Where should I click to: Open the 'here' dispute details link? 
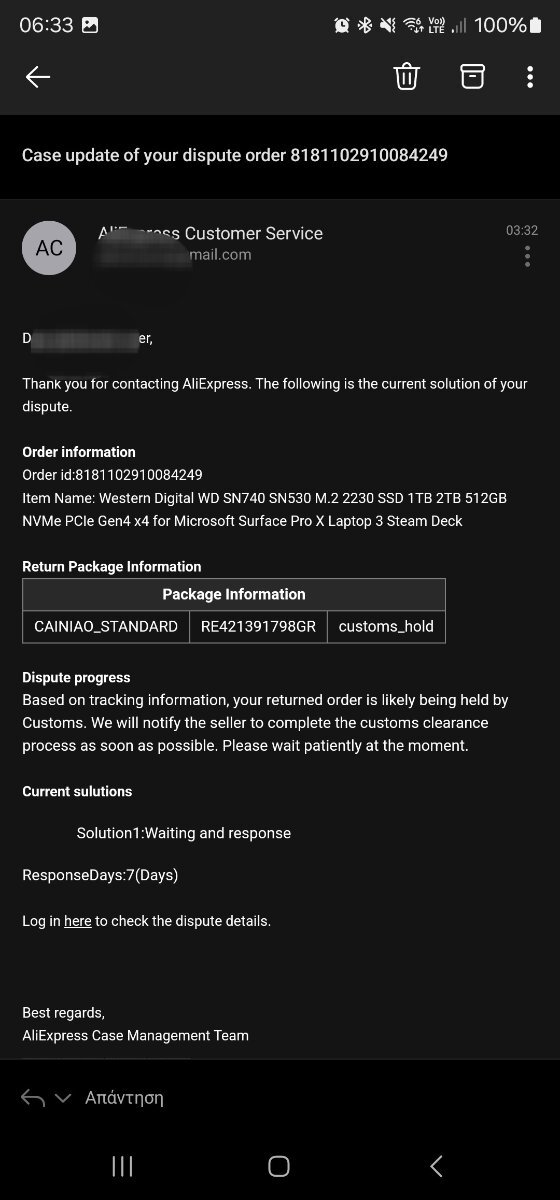click(78, 921)
